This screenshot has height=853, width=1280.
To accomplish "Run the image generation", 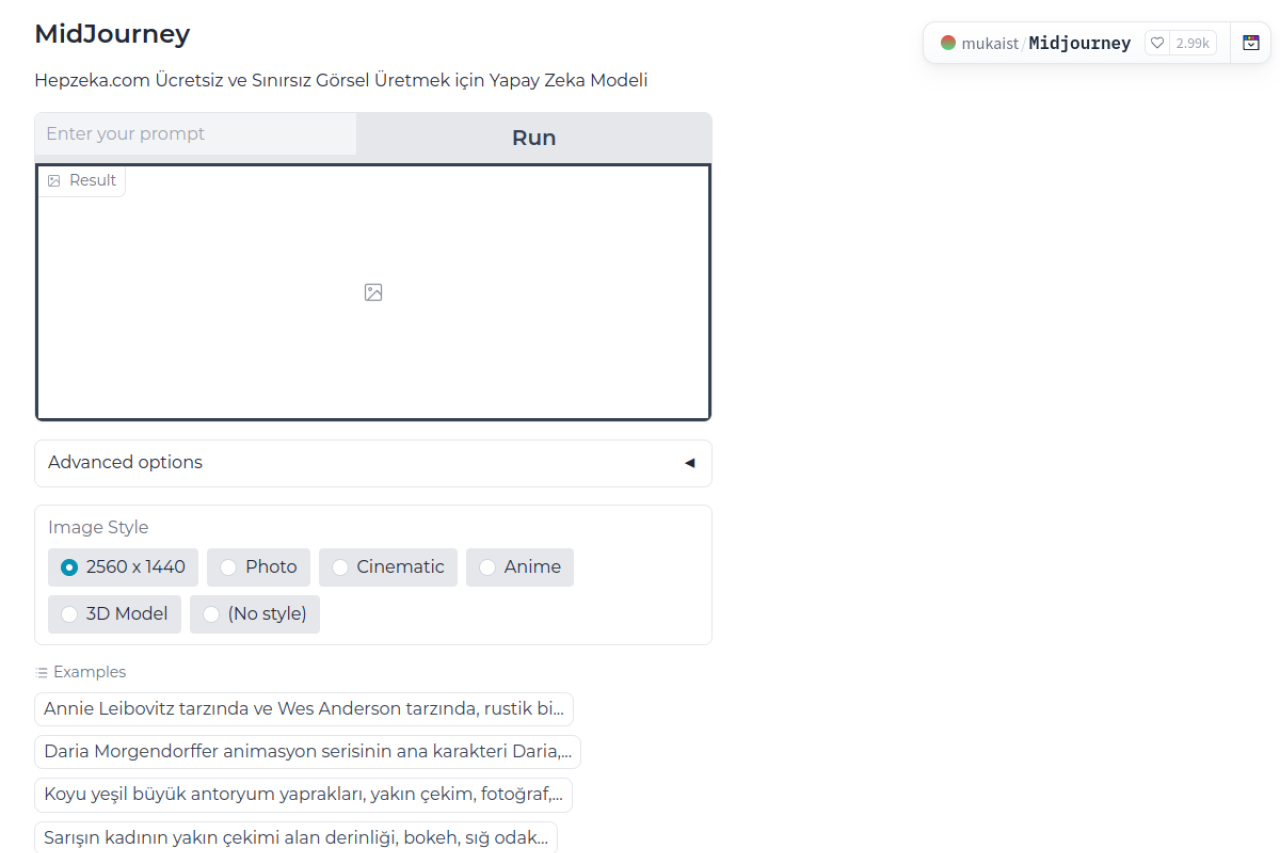I will click(x=534, y=138).
